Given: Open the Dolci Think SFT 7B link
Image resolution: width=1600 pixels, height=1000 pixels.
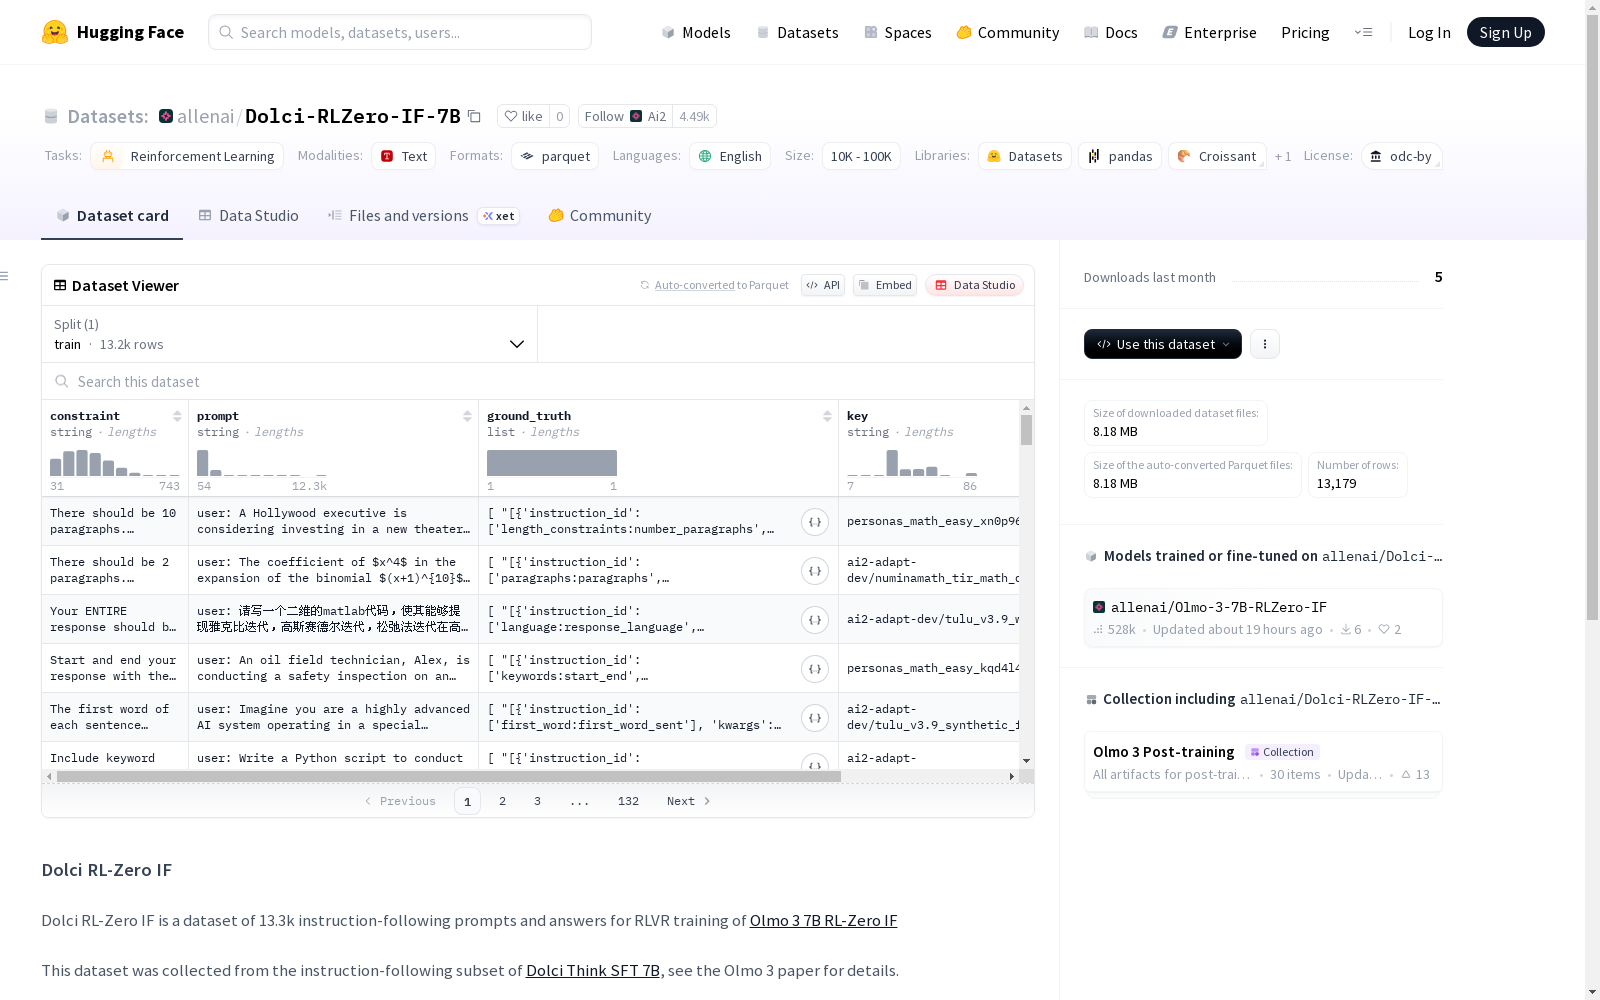Looking at the screenshot, I should pyautogui.click(x=593, y=971).
